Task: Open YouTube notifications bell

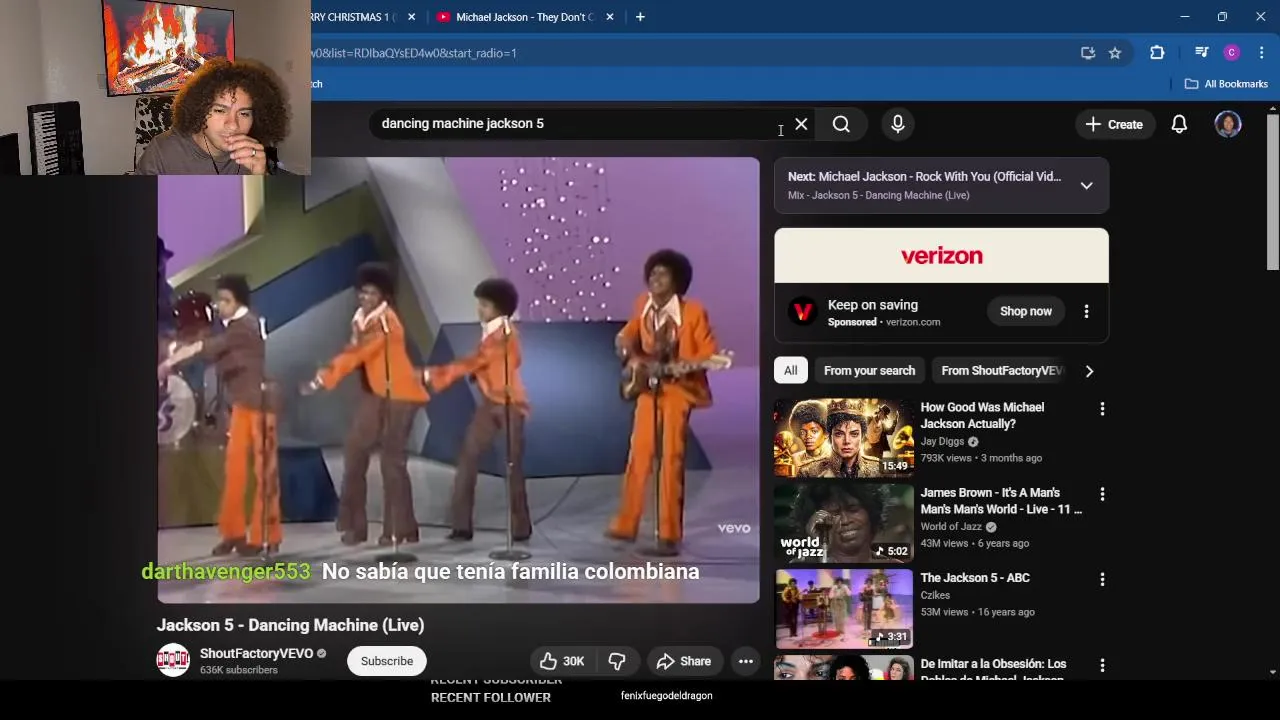Action: tap(1179, 124)
